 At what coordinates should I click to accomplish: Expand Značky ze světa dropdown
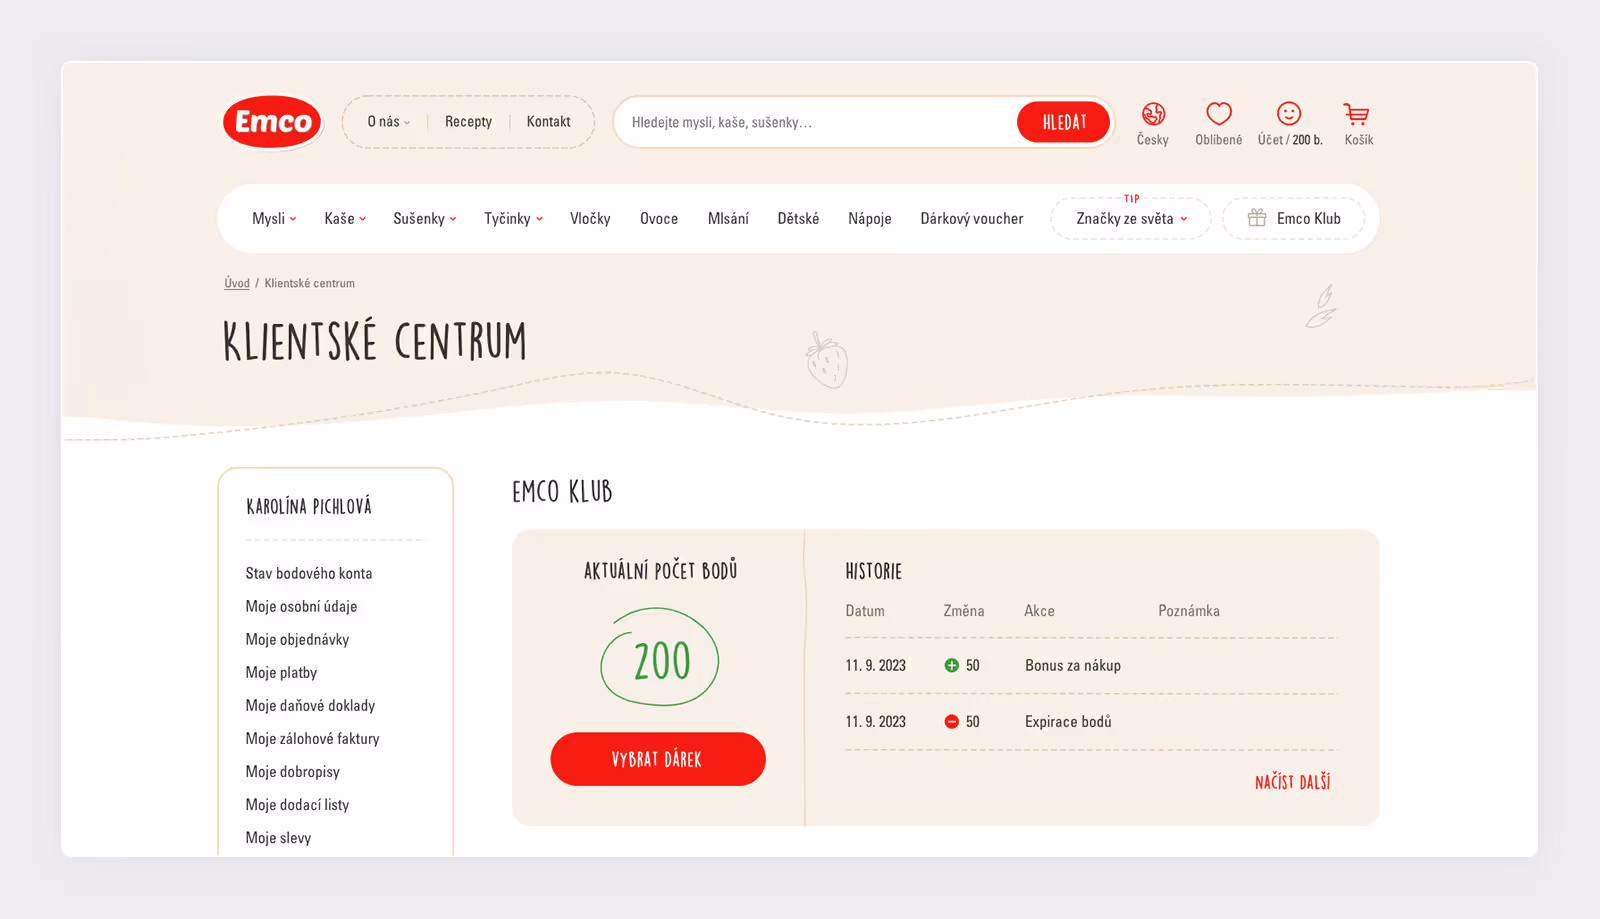tap(1131, 219)
